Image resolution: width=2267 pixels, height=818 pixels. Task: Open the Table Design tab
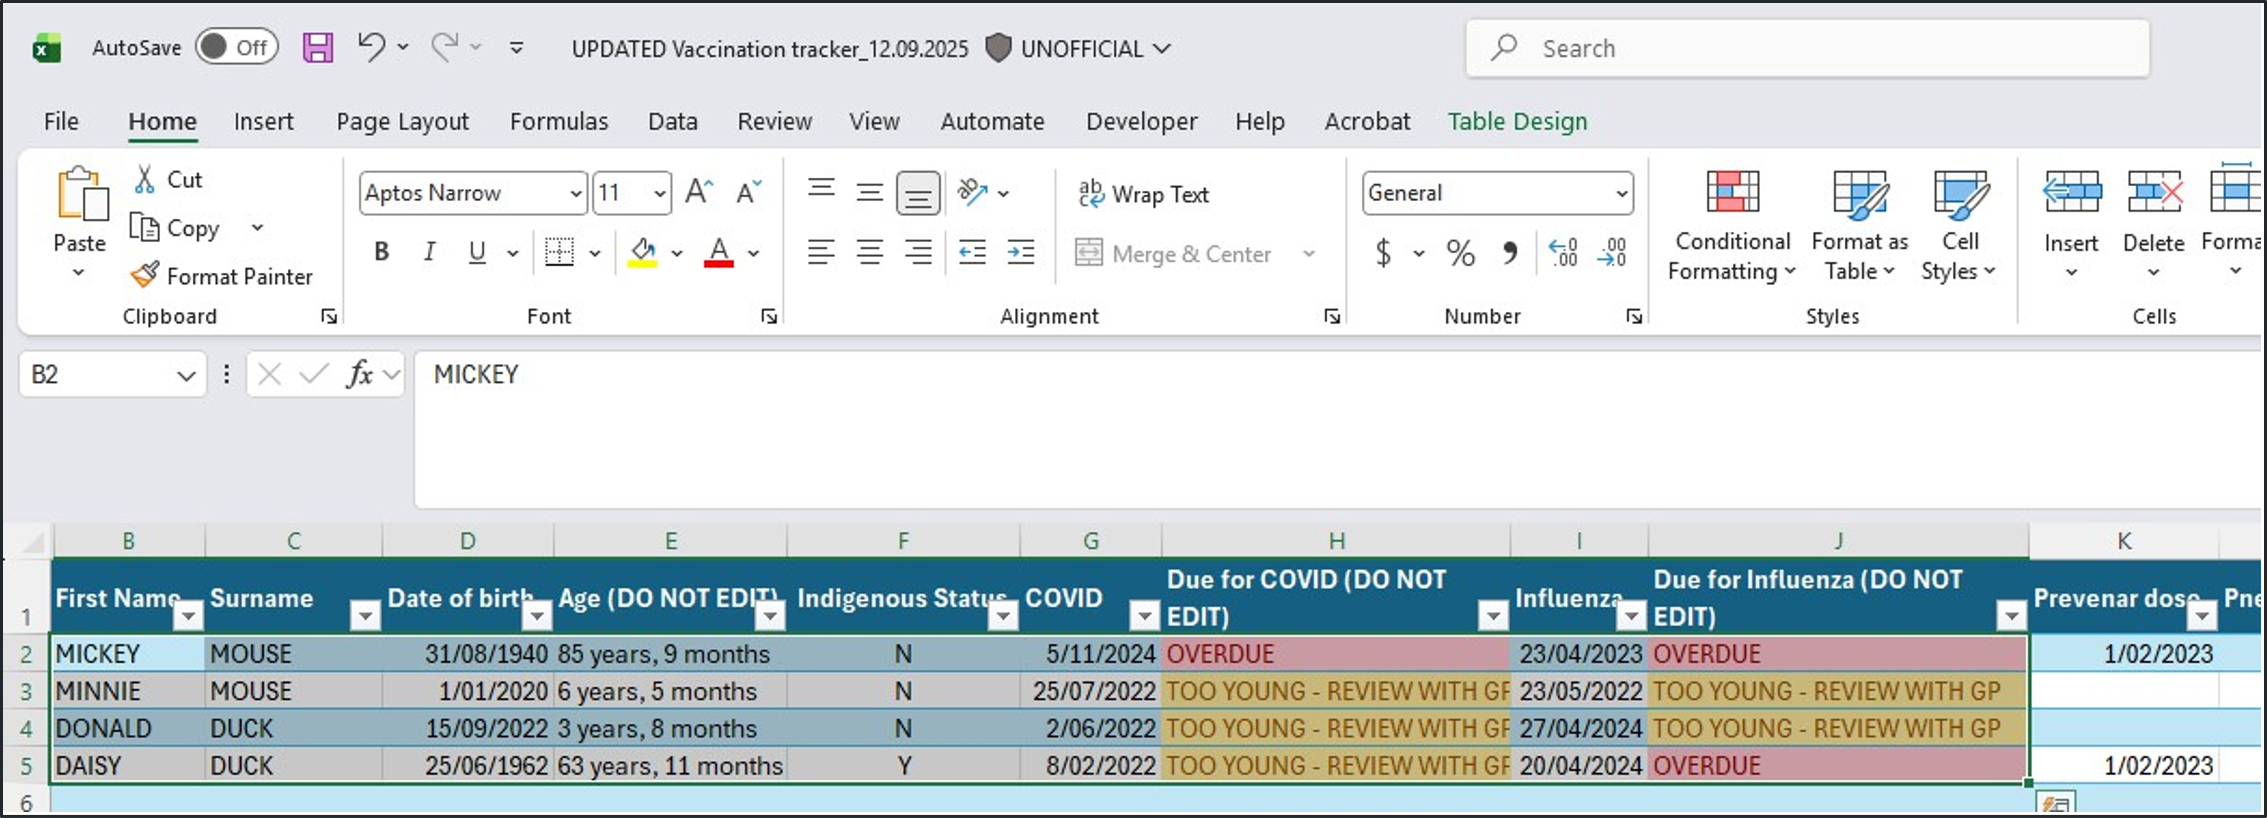pos(1518,121)
